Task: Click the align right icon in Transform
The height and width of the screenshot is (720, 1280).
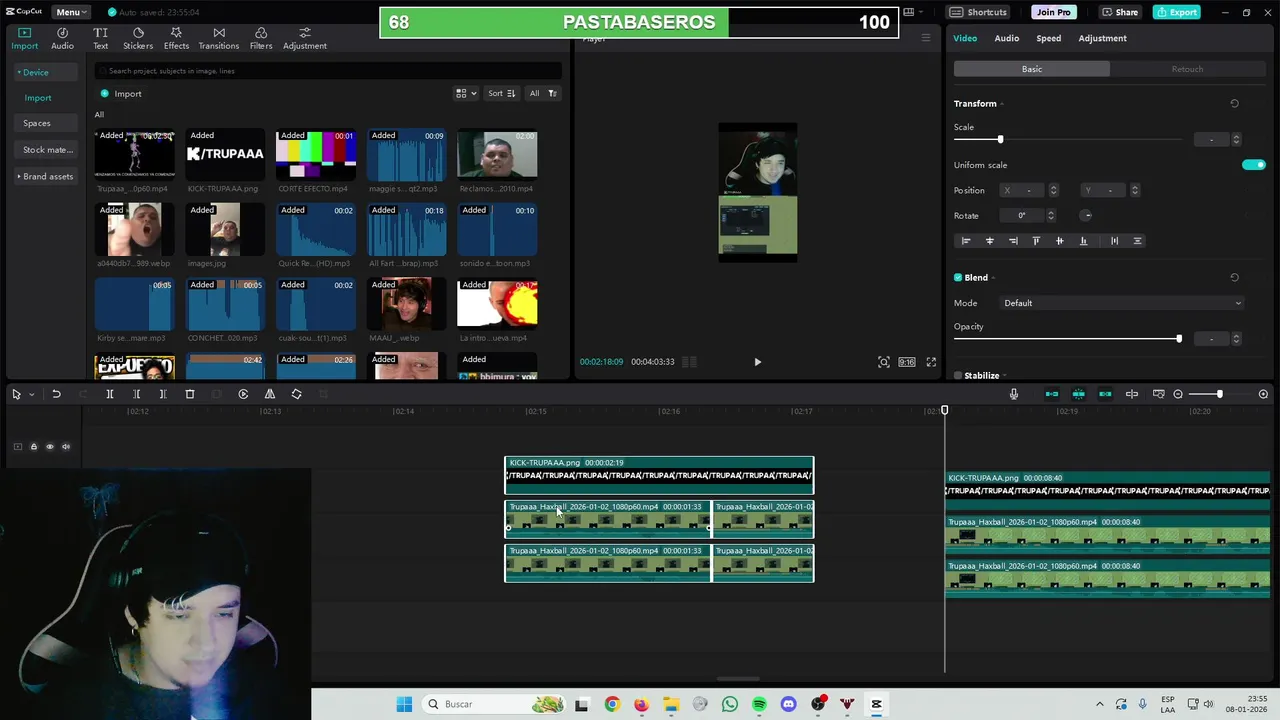Action: 1013,241
